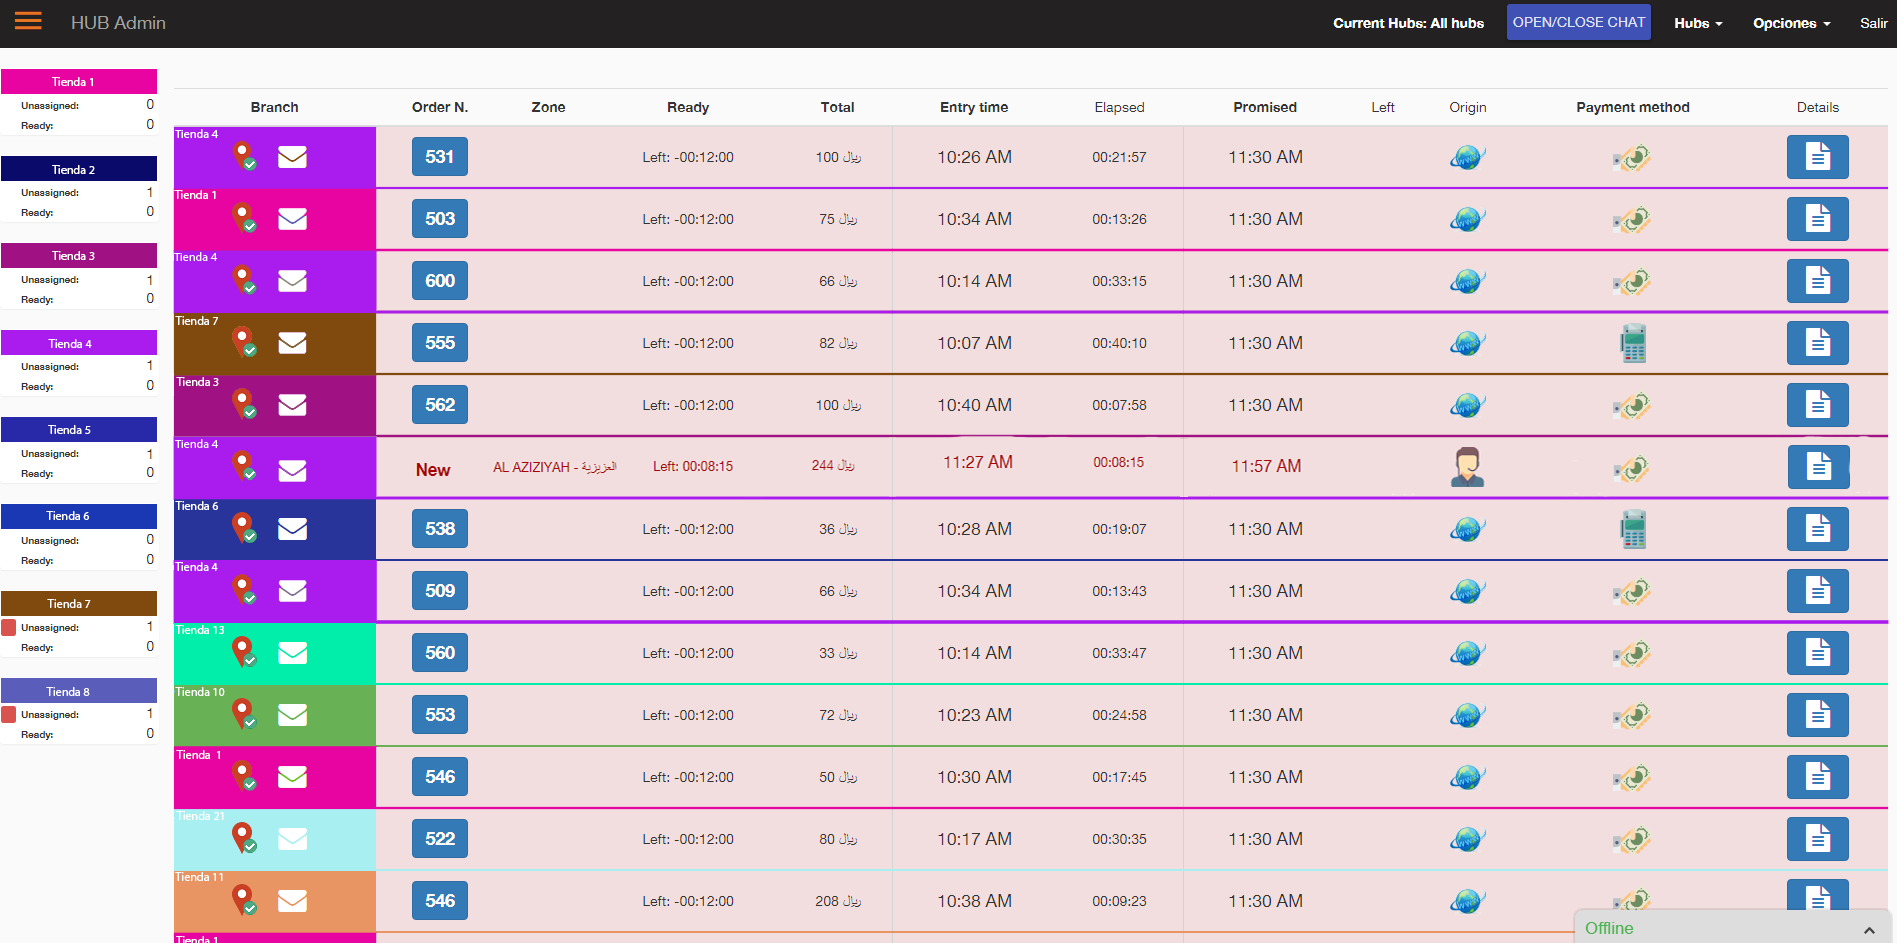The width and height of the screenshot is (1897, 943).
Task: Toggle the red checkbox beside Tienda 7 Unassigned
Action: (9, 628)
